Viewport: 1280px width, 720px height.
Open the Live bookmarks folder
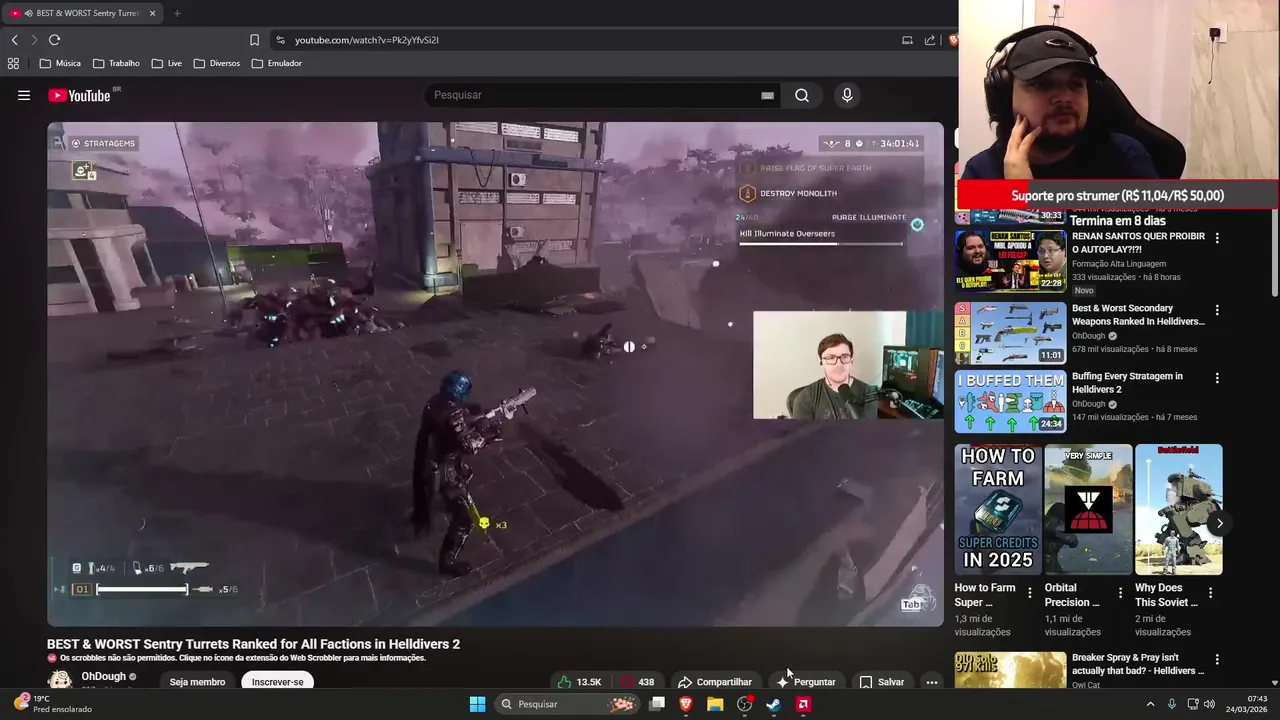click(x=167, y=63)
